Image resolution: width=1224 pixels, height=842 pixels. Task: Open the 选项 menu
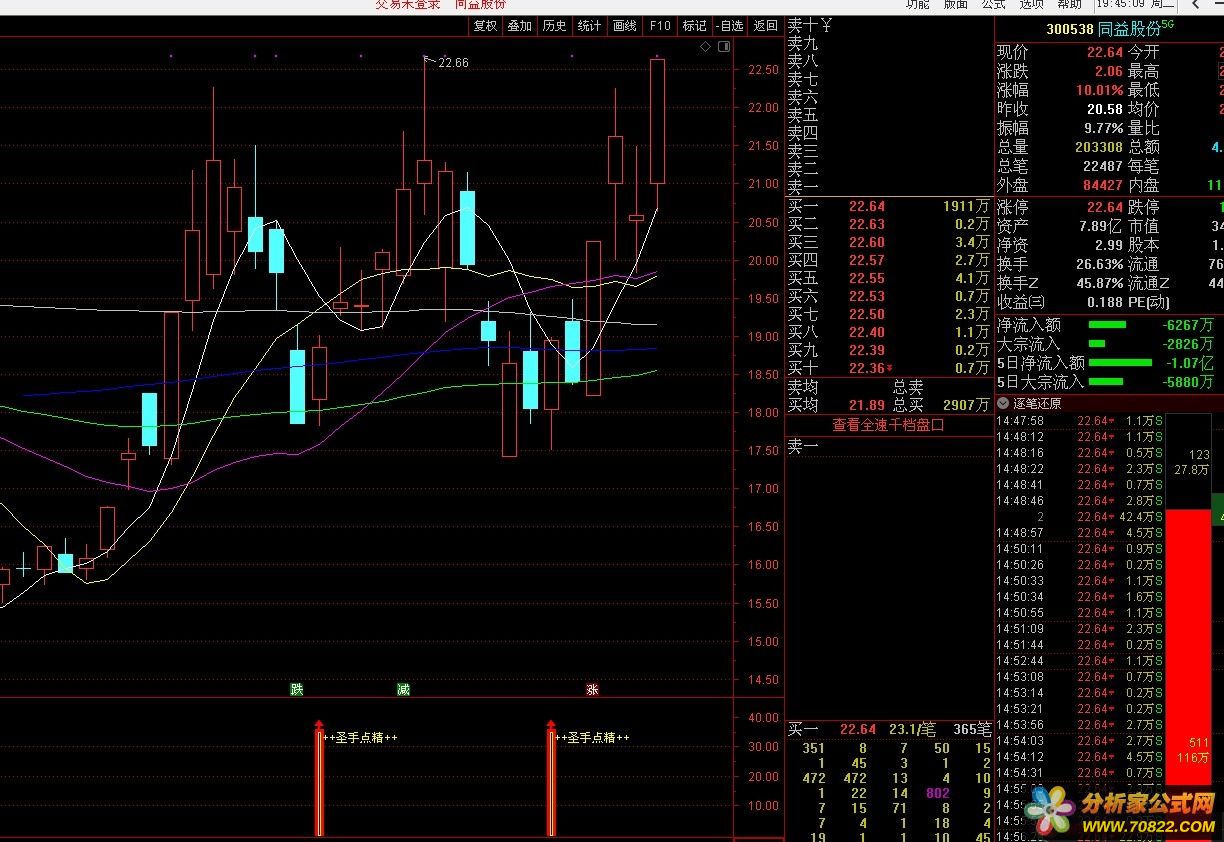point(1031,4)
